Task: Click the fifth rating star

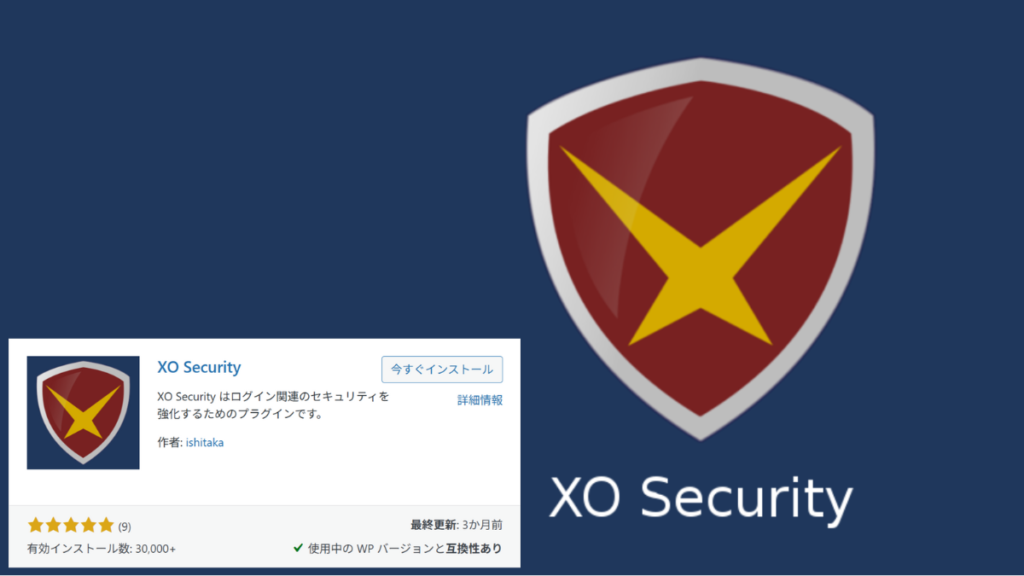Action: tap(106, 525)
